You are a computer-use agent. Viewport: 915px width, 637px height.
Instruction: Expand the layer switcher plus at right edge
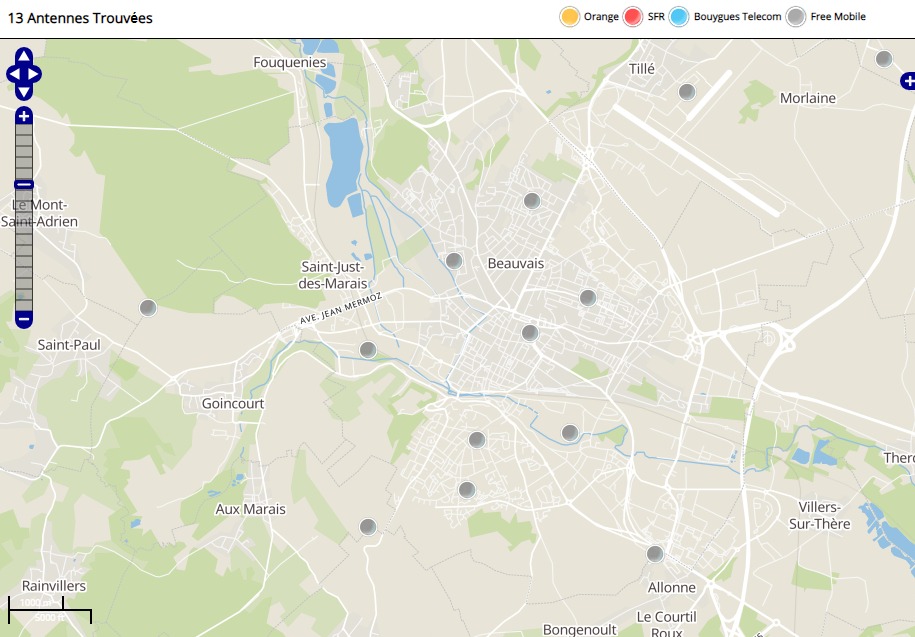907,80
